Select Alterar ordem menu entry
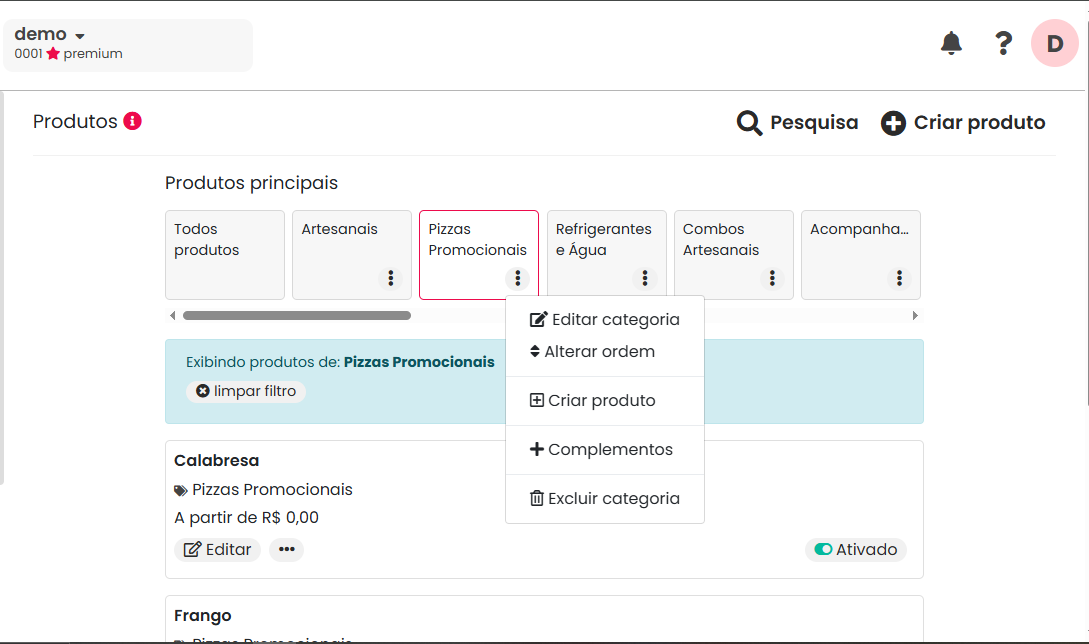The height and width of the screenshot is (644, 1089). [593, 352]
